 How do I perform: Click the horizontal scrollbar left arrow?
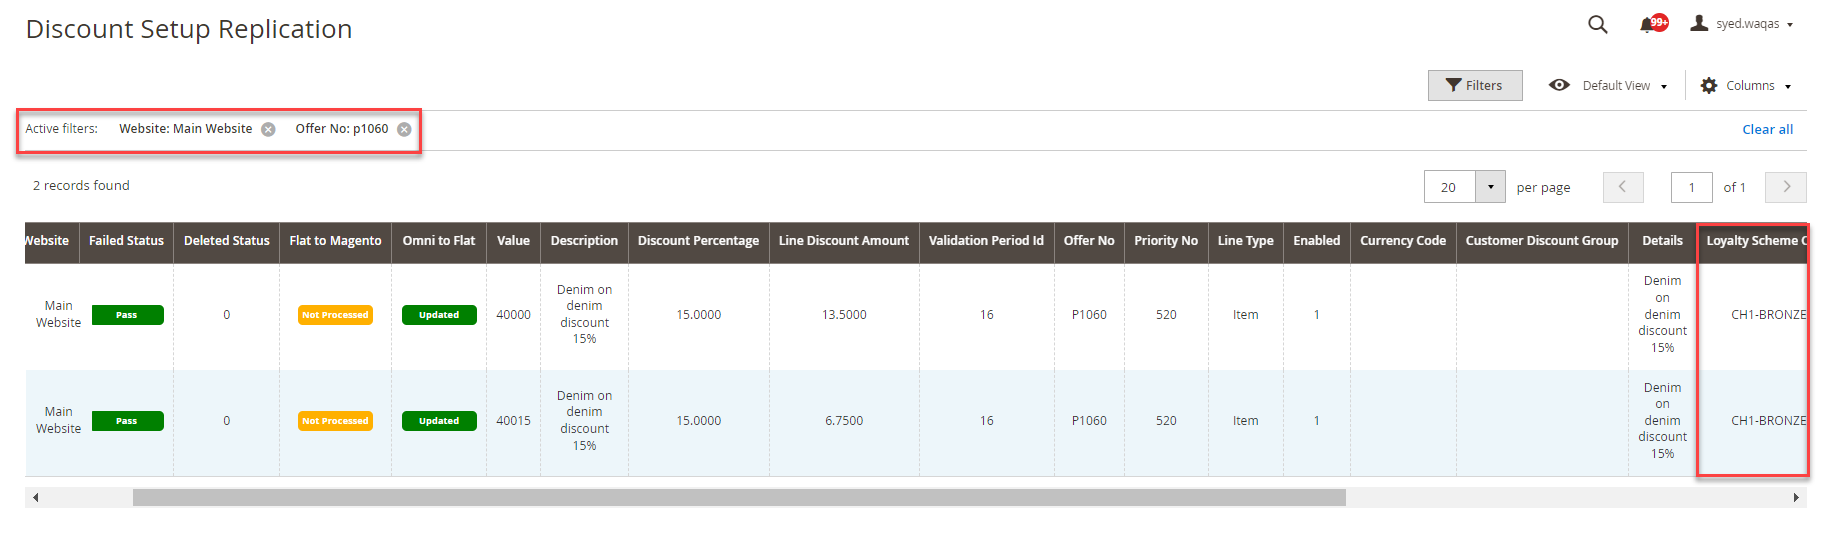tap(36, 497)
